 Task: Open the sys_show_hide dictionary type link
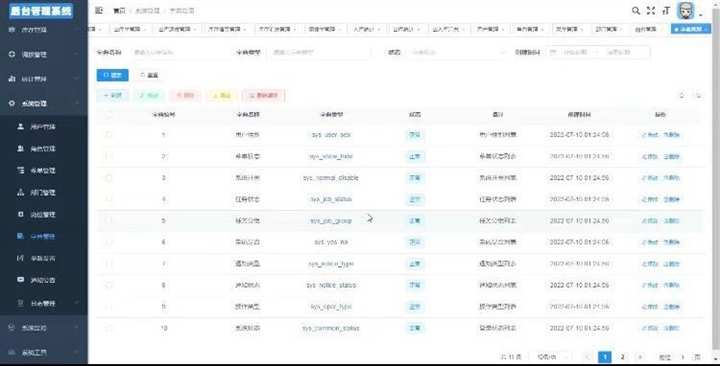pos(331,157)
